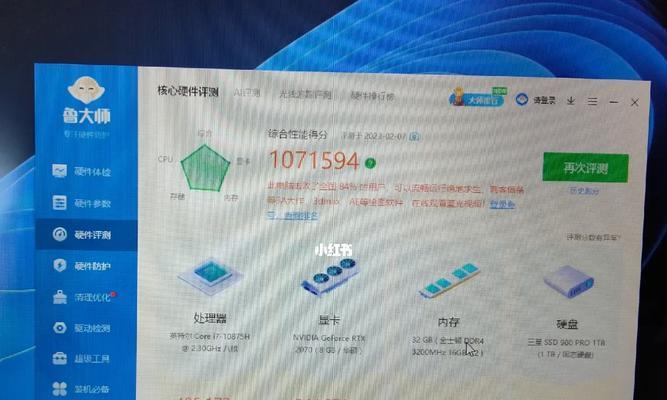
Task: Click the 显卡 graphics card icon
Action: coord(330,276)
